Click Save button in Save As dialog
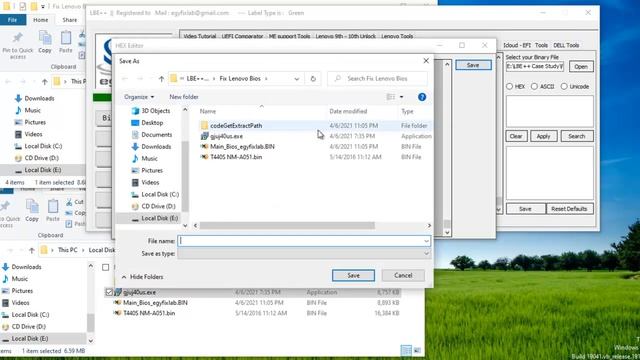The height and width of the screenshot is (360, 640). [353, 276]
